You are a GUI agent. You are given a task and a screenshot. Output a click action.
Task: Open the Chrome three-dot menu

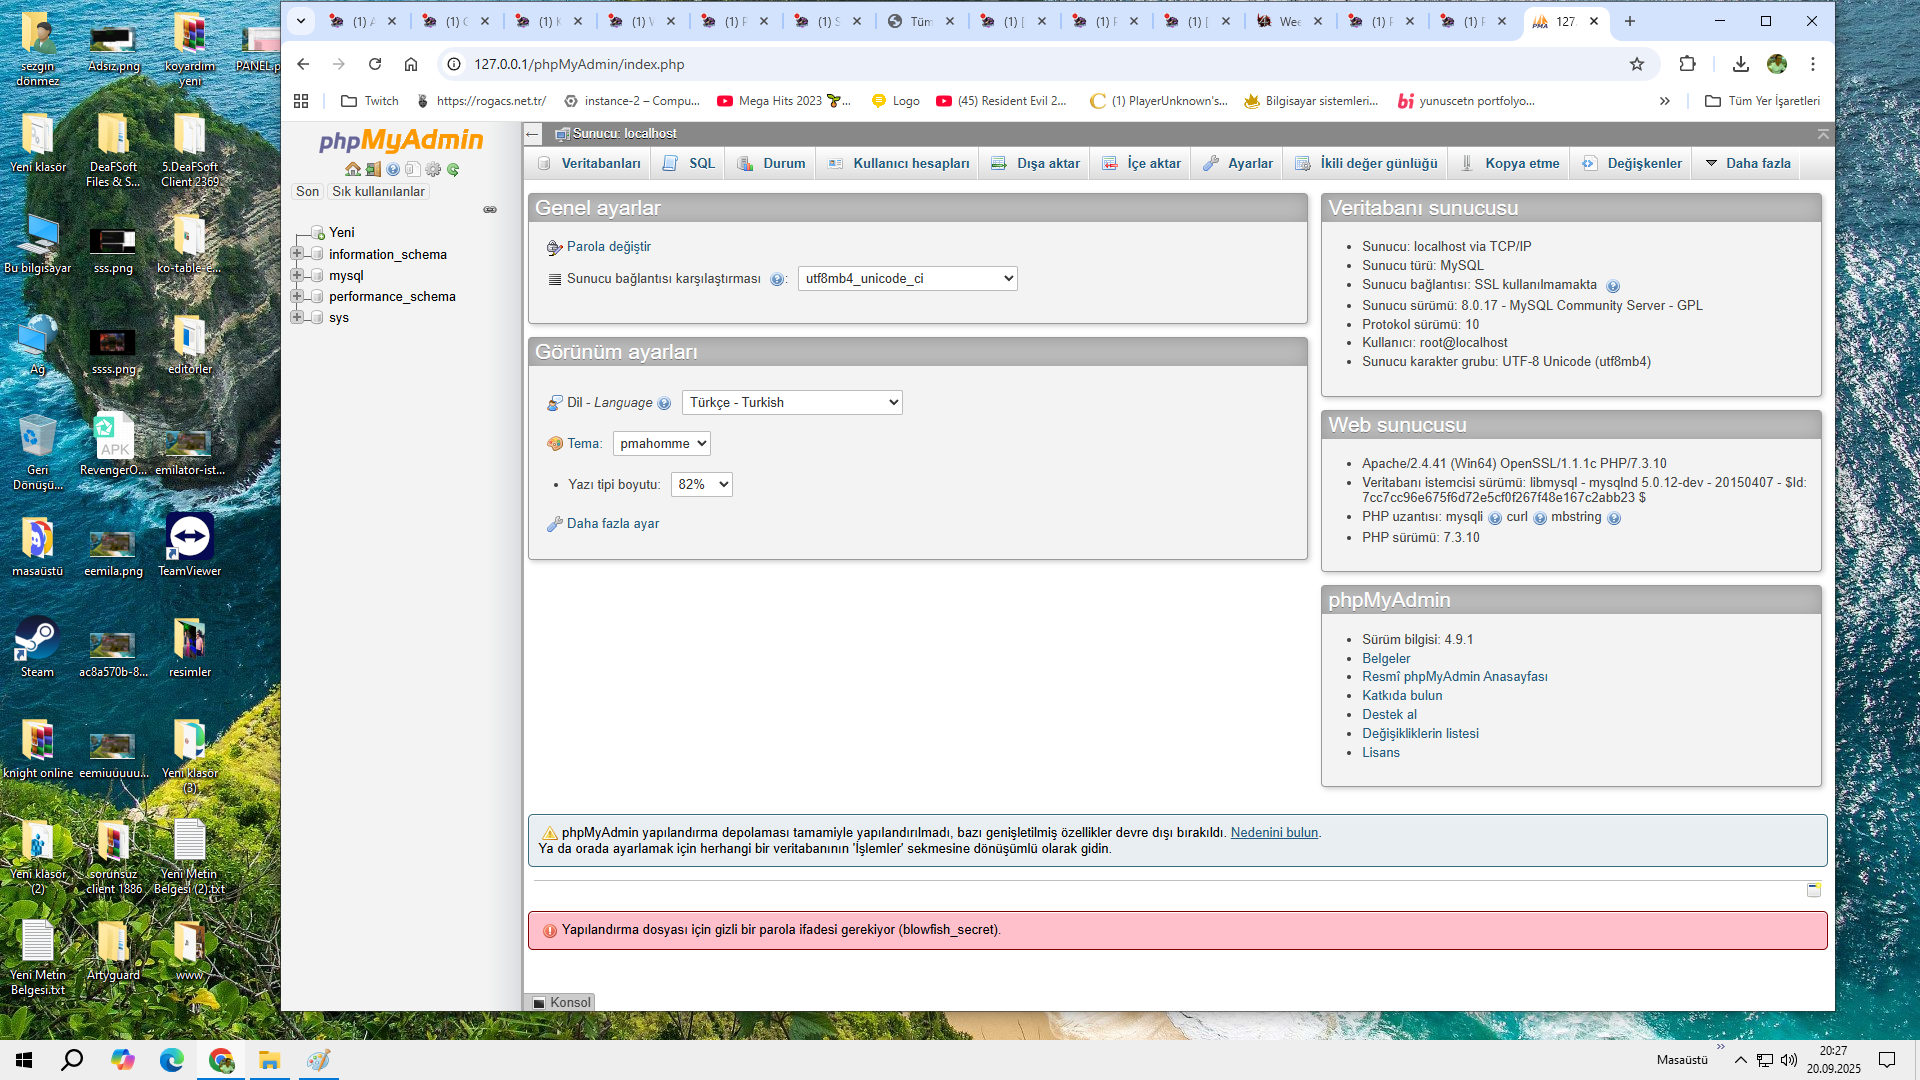pyautogui.click(x=1813, y=64)
